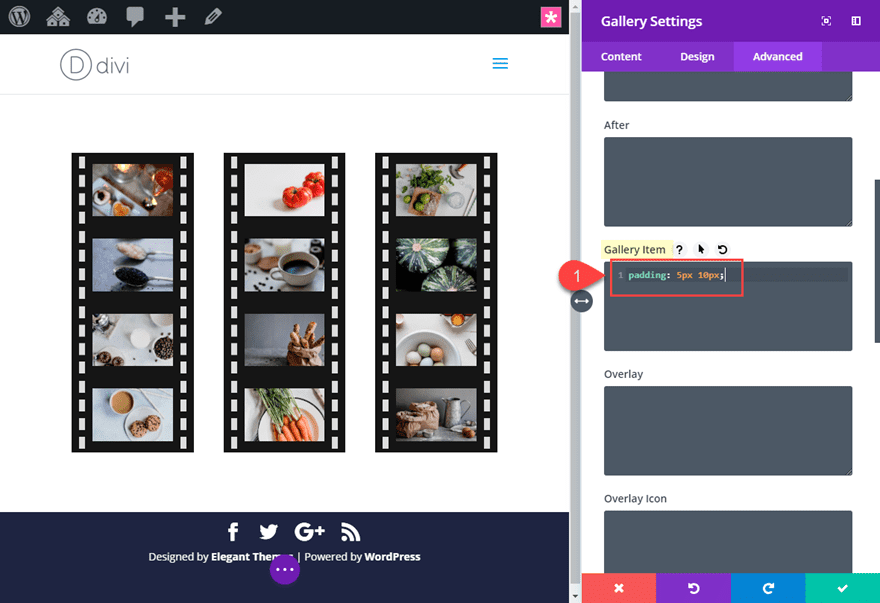Click inside the Overlay CSS text area

(727, 430)
